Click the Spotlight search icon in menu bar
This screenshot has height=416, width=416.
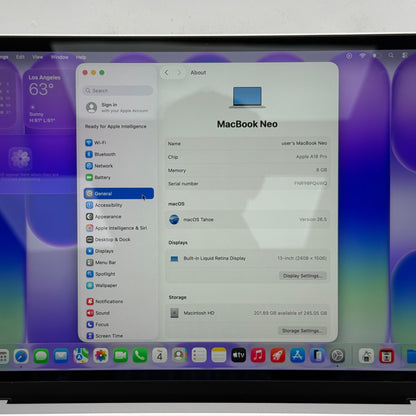pos(391,56)
